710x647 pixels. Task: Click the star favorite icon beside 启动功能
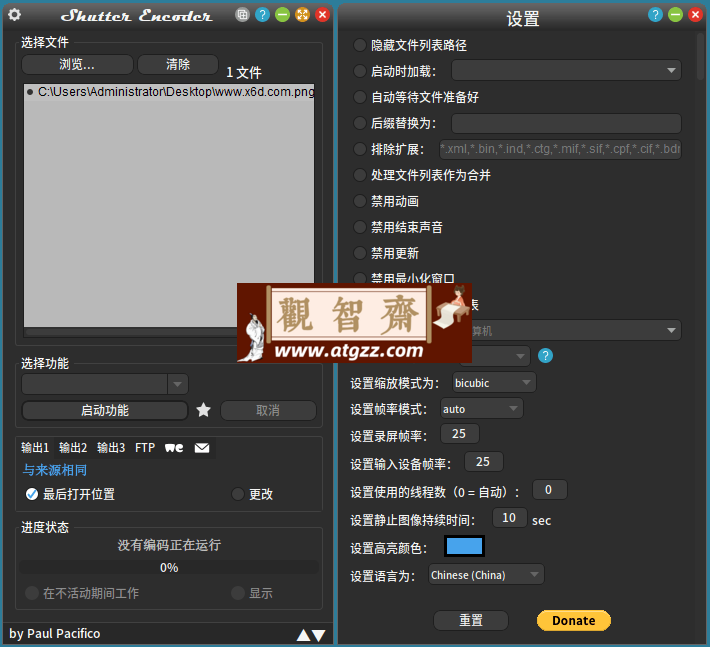coord(204,410)
